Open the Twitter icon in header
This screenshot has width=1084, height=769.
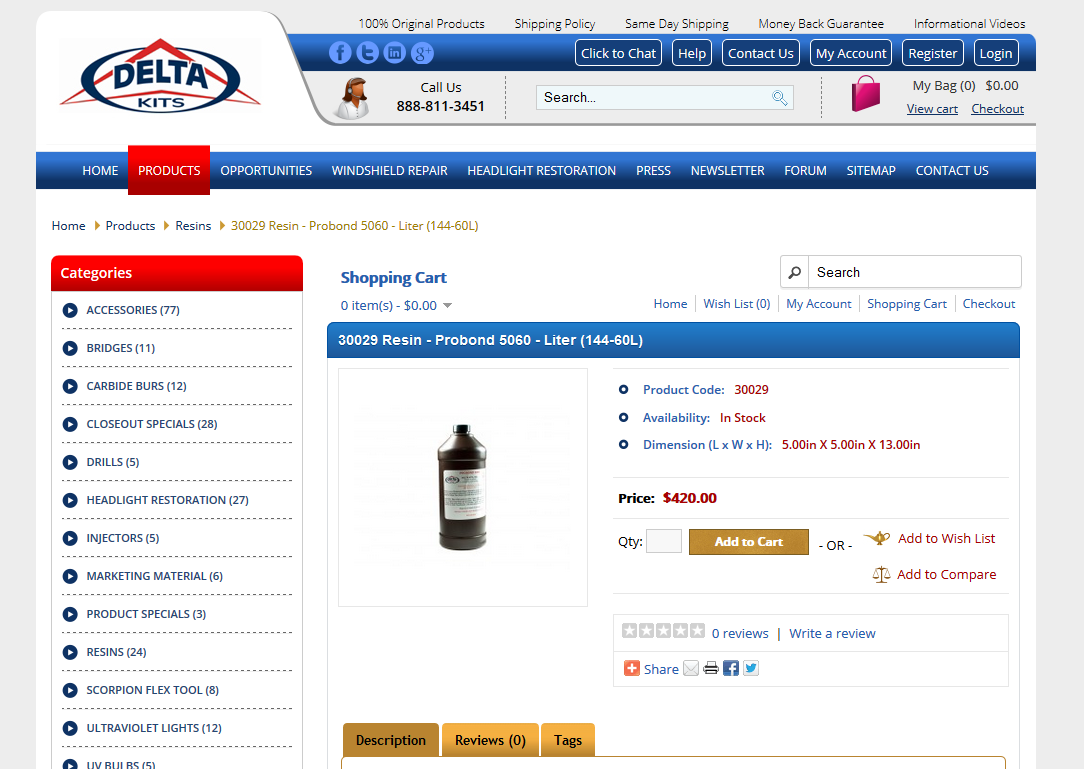[367, 53]
